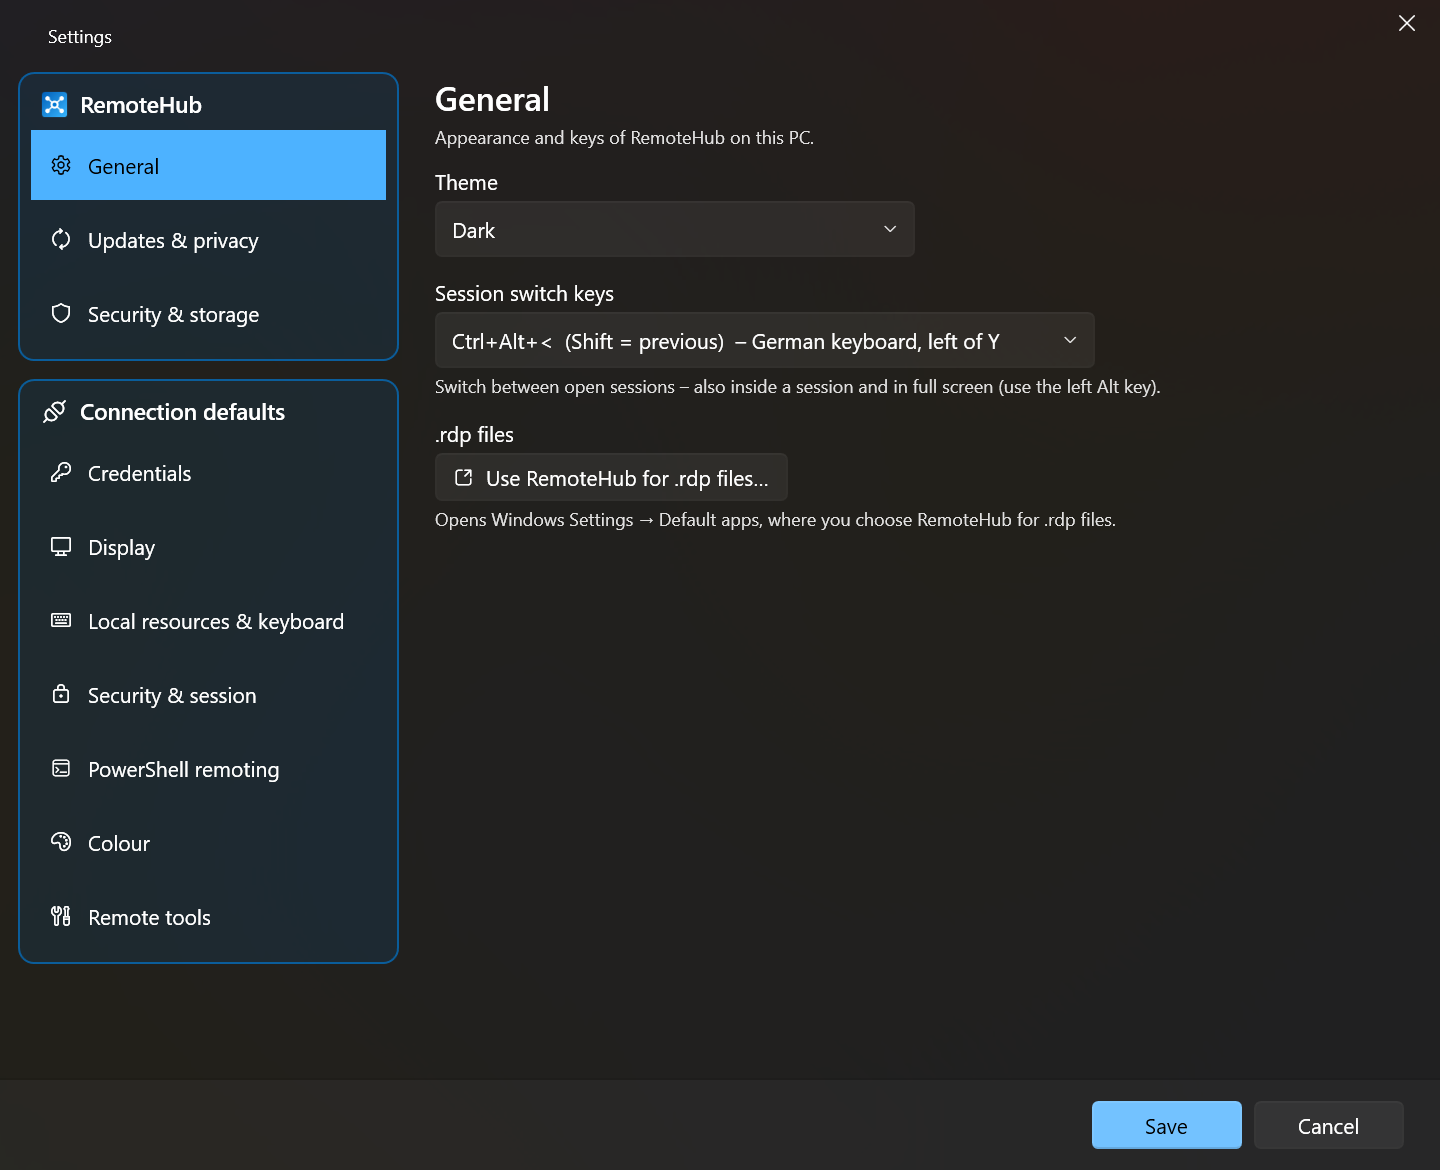Go to PowerShell remoting settings

[208, 769]
